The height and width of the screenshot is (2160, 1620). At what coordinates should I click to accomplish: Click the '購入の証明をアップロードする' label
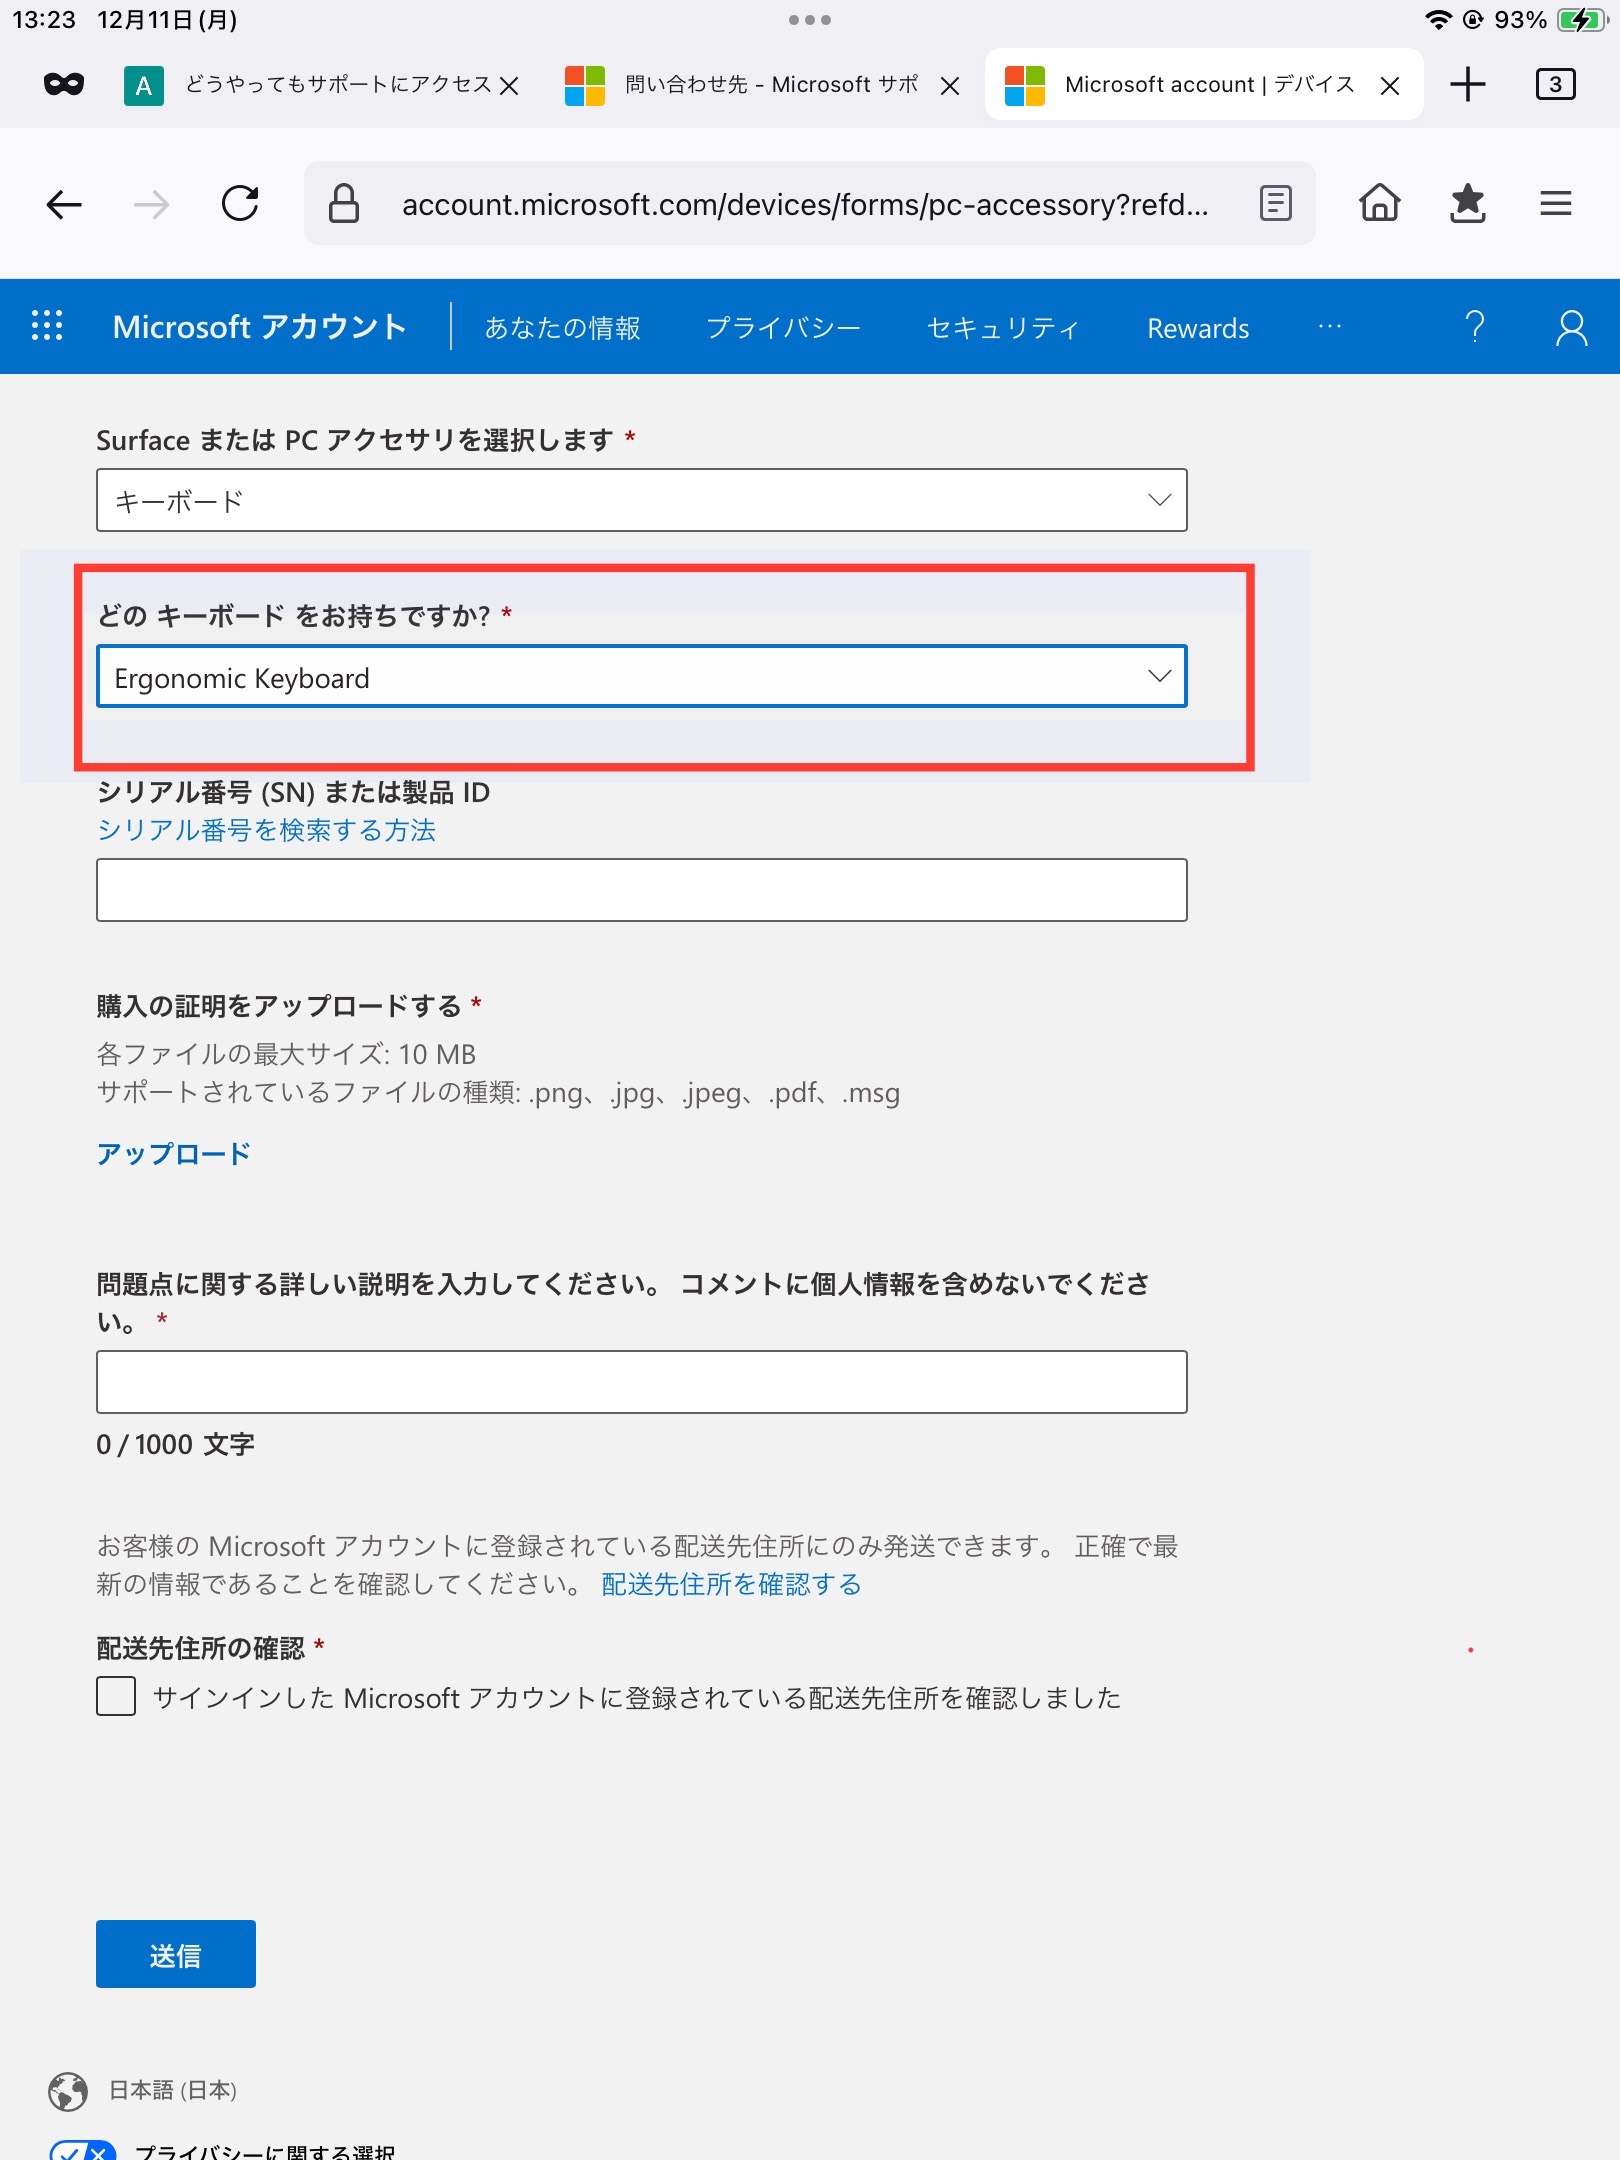tap(279, 1006)
